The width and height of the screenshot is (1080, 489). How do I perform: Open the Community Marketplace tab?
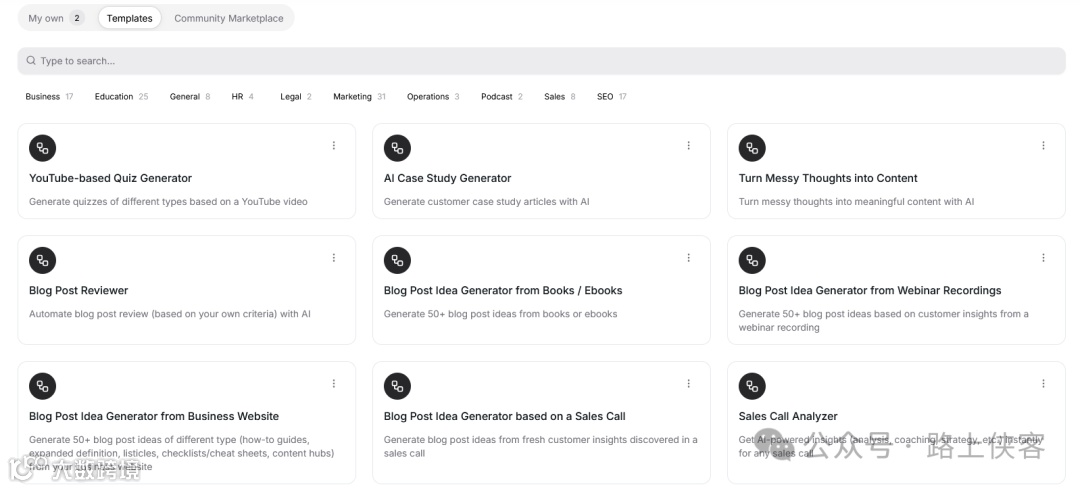coord(228,18)
